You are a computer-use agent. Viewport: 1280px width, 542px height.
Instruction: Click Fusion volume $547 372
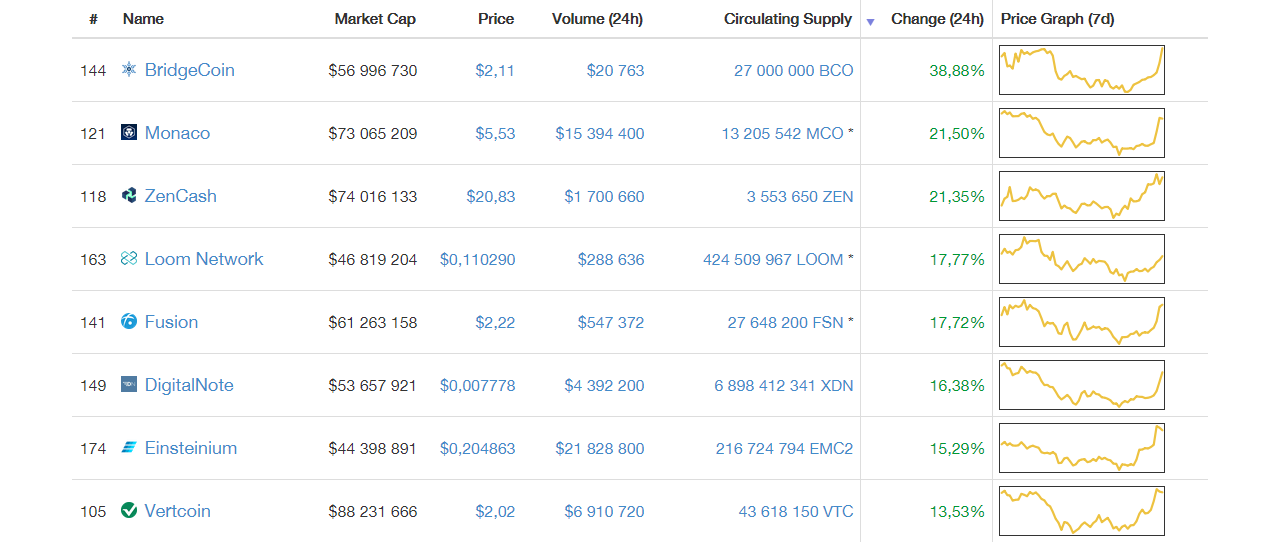click(611, 322)
